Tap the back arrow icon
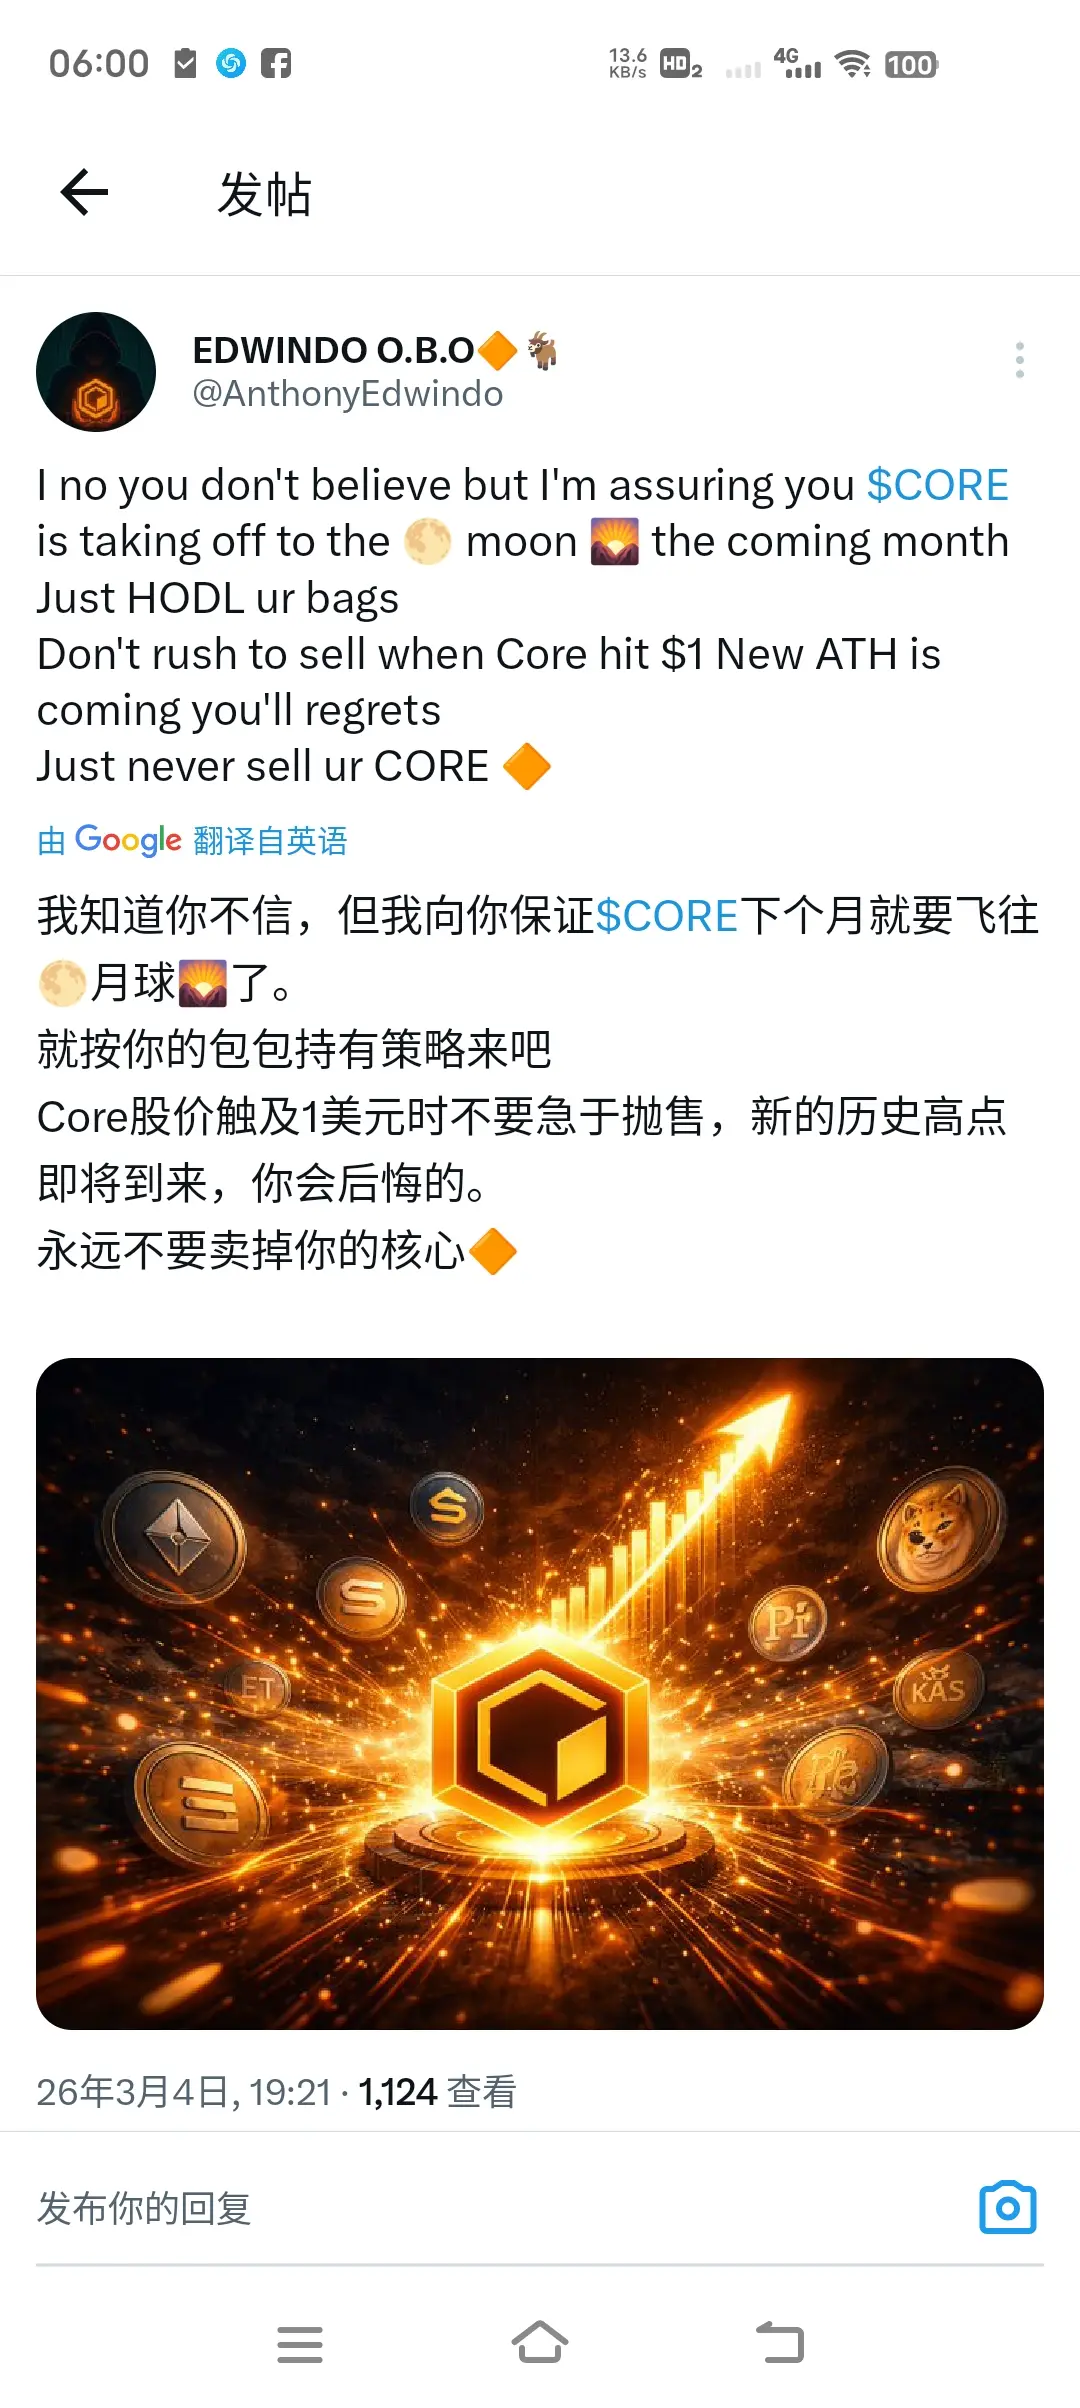This screenshot has width=1080, height=2408. pos(84,192)
